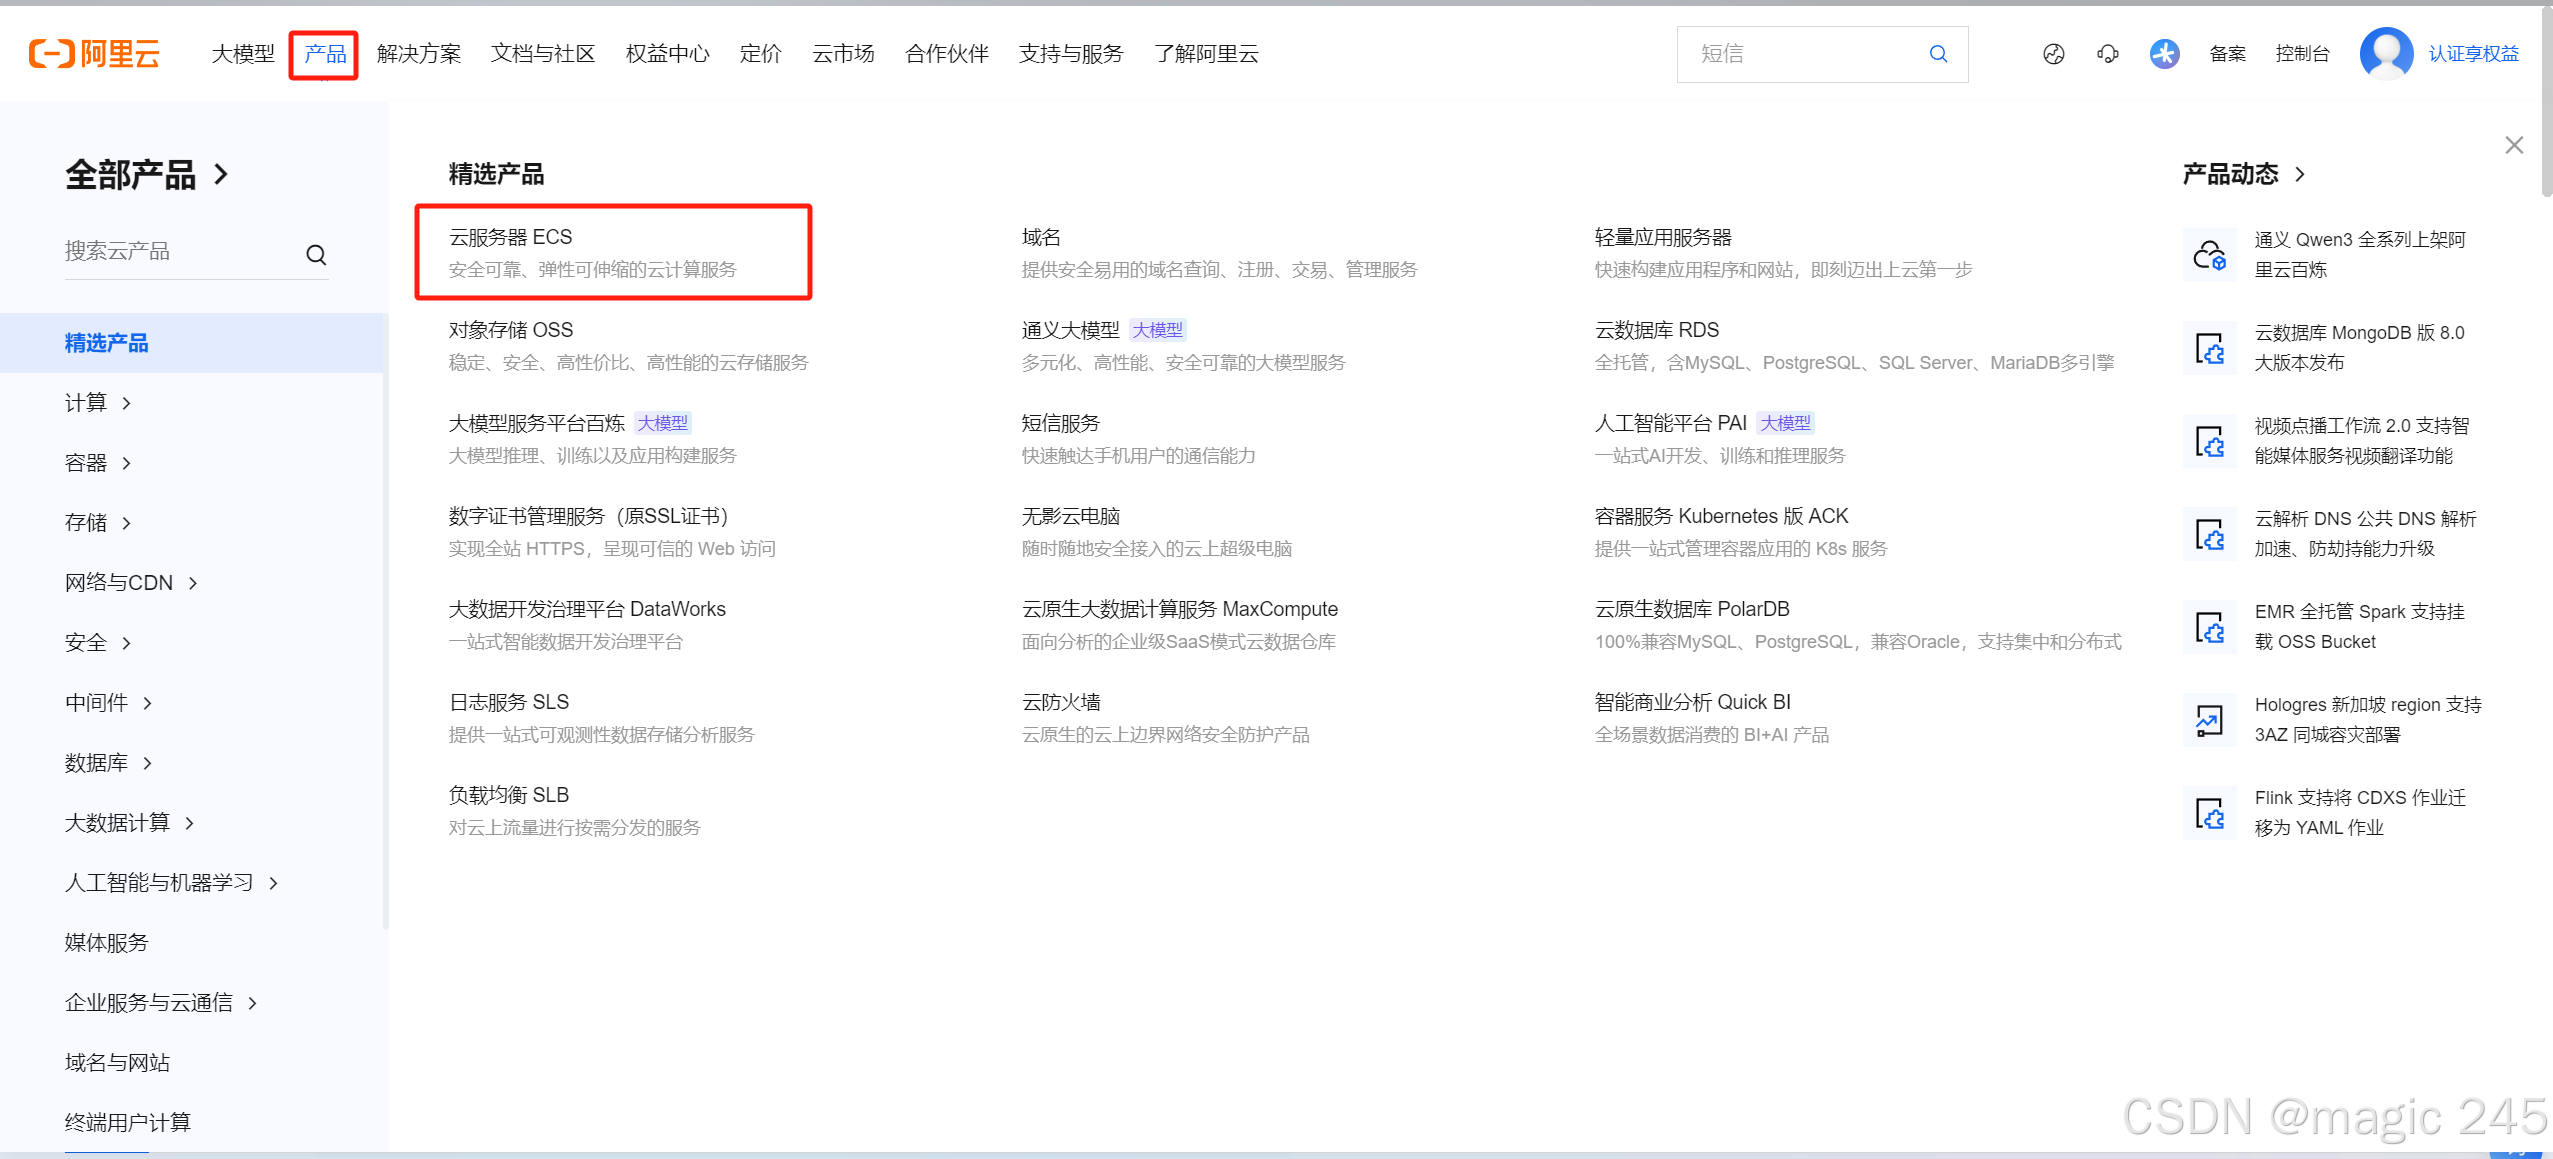Expand the 数据库 category
Viewport: 2553px width, 1159px height.
108,763
